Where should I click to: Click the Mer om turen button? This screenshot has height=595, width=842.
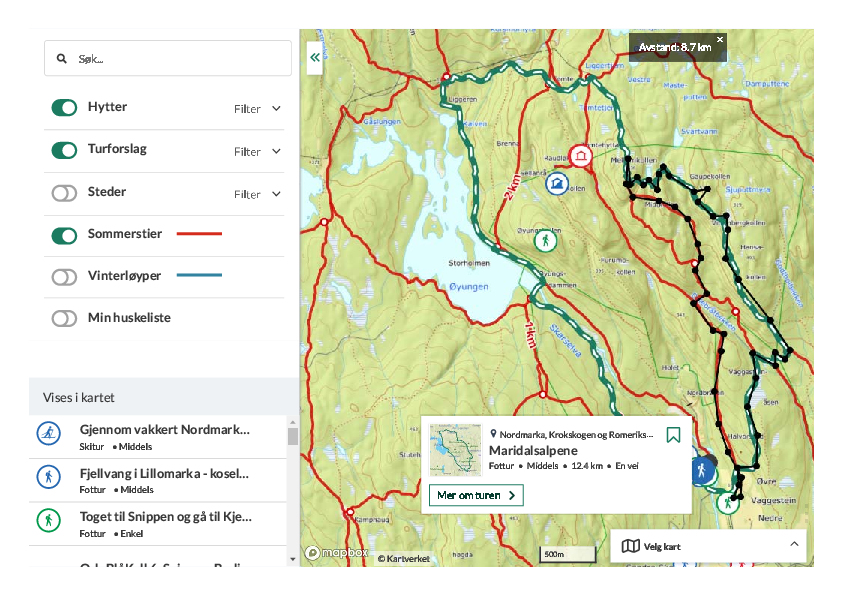tap(476, 495)
